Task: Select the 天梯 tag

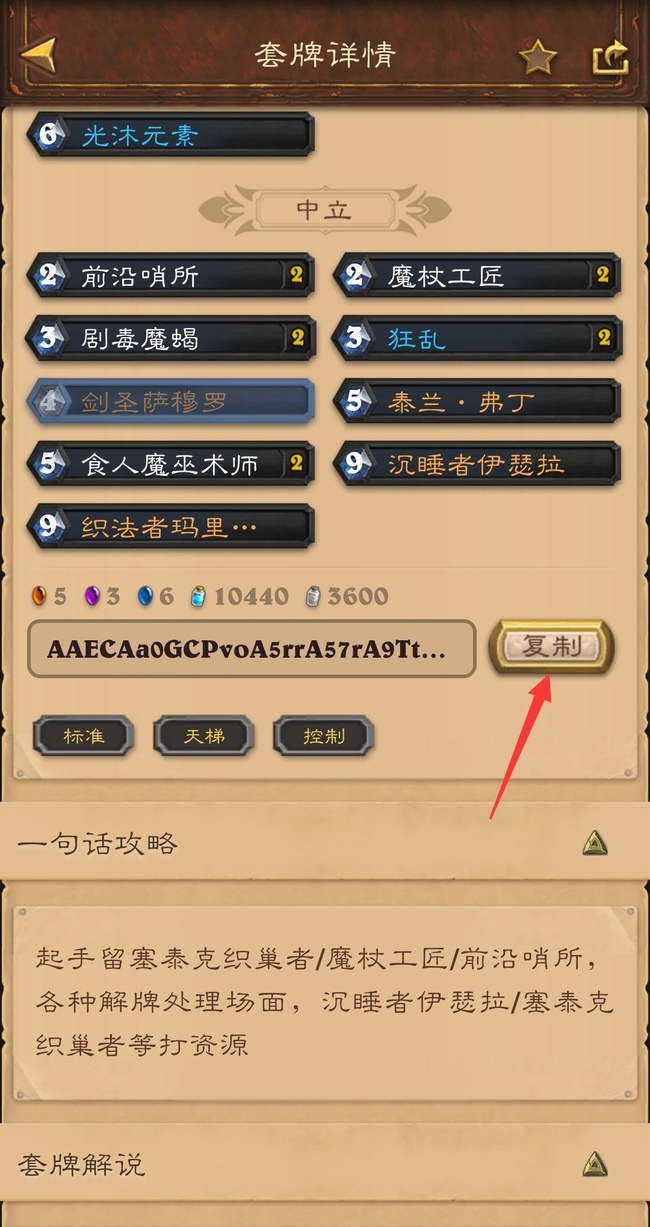Action: coord(204,737)
